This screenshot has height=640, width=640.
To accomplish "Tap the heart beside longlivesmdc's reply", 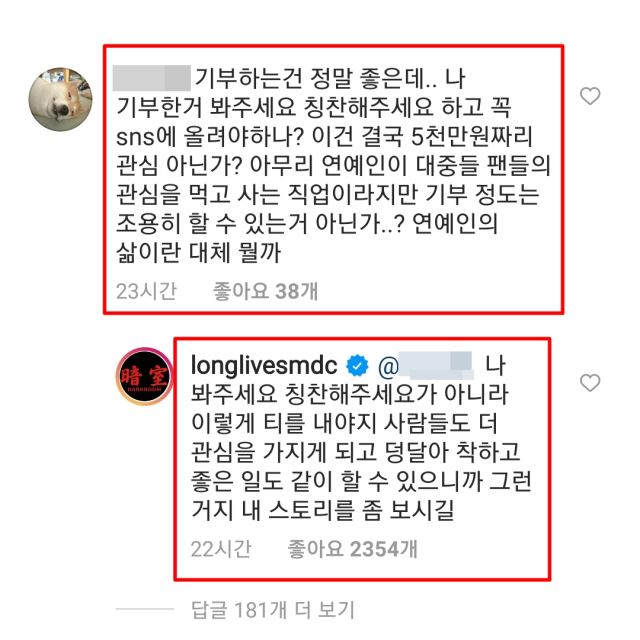I will click(590, 383).
